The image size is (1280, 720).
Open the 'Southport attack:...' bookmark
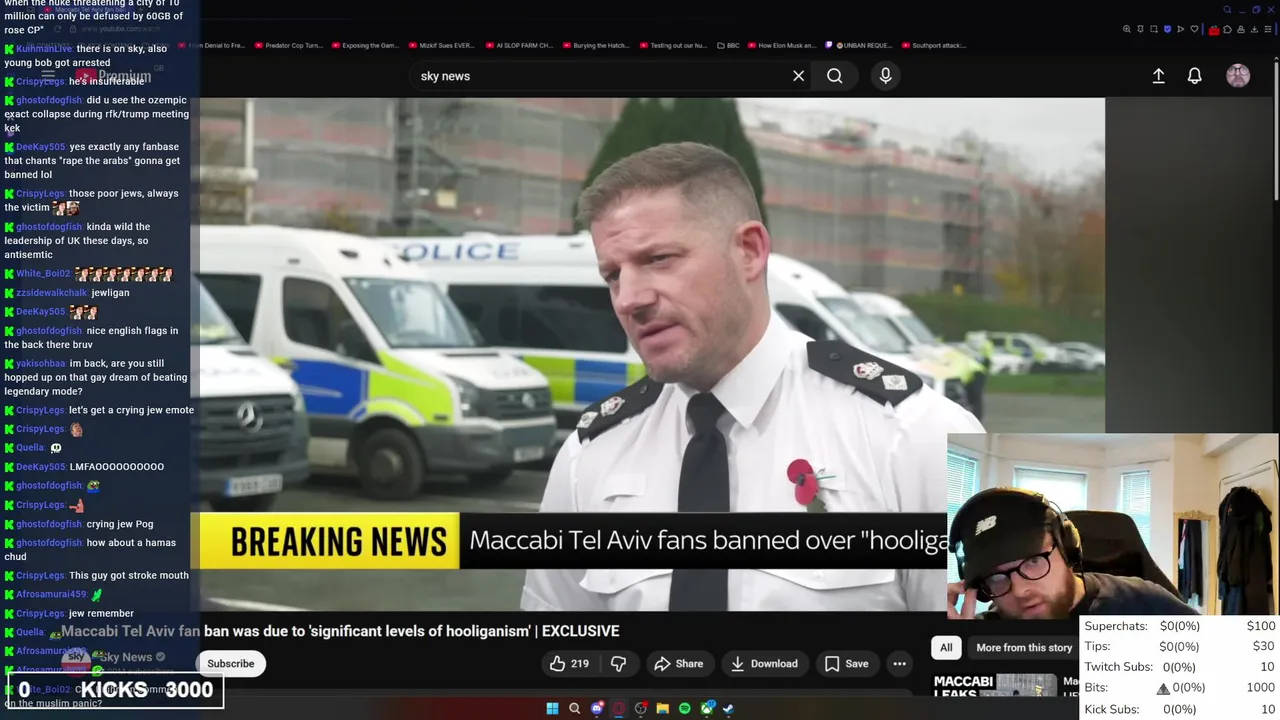pyautogui.click(x=935, y=45)
